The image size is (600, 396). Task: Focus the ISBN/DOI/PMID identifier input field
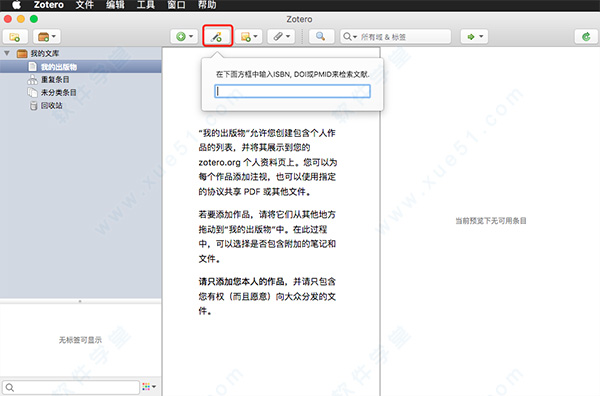(292, 91)
